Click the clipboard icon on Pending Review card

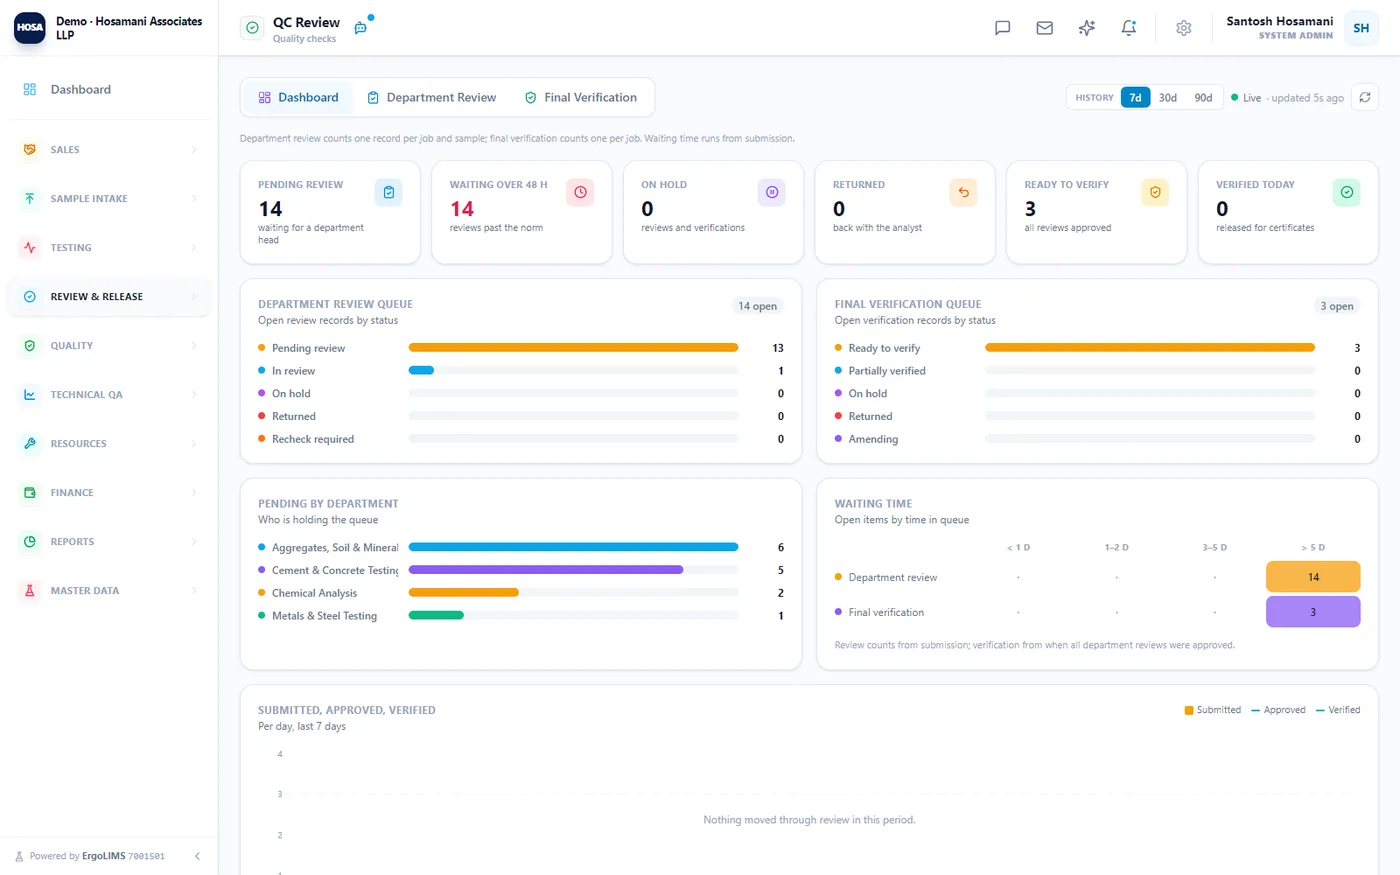[x=388, y=192]
